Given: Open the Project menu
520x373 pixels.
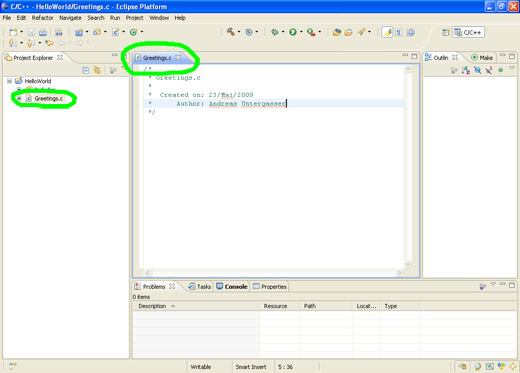Looking at the screenshot, I should pos(134,18).
